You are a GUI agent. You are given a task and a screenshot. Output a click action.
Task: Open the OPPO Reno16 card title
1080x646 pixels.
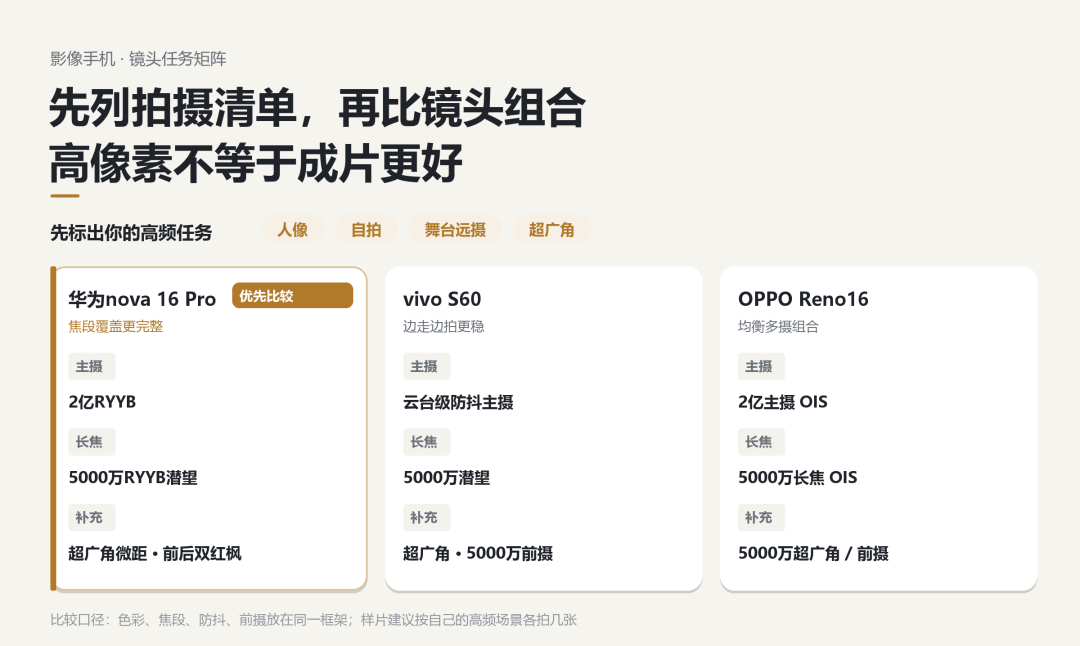(x=803, y=299)
